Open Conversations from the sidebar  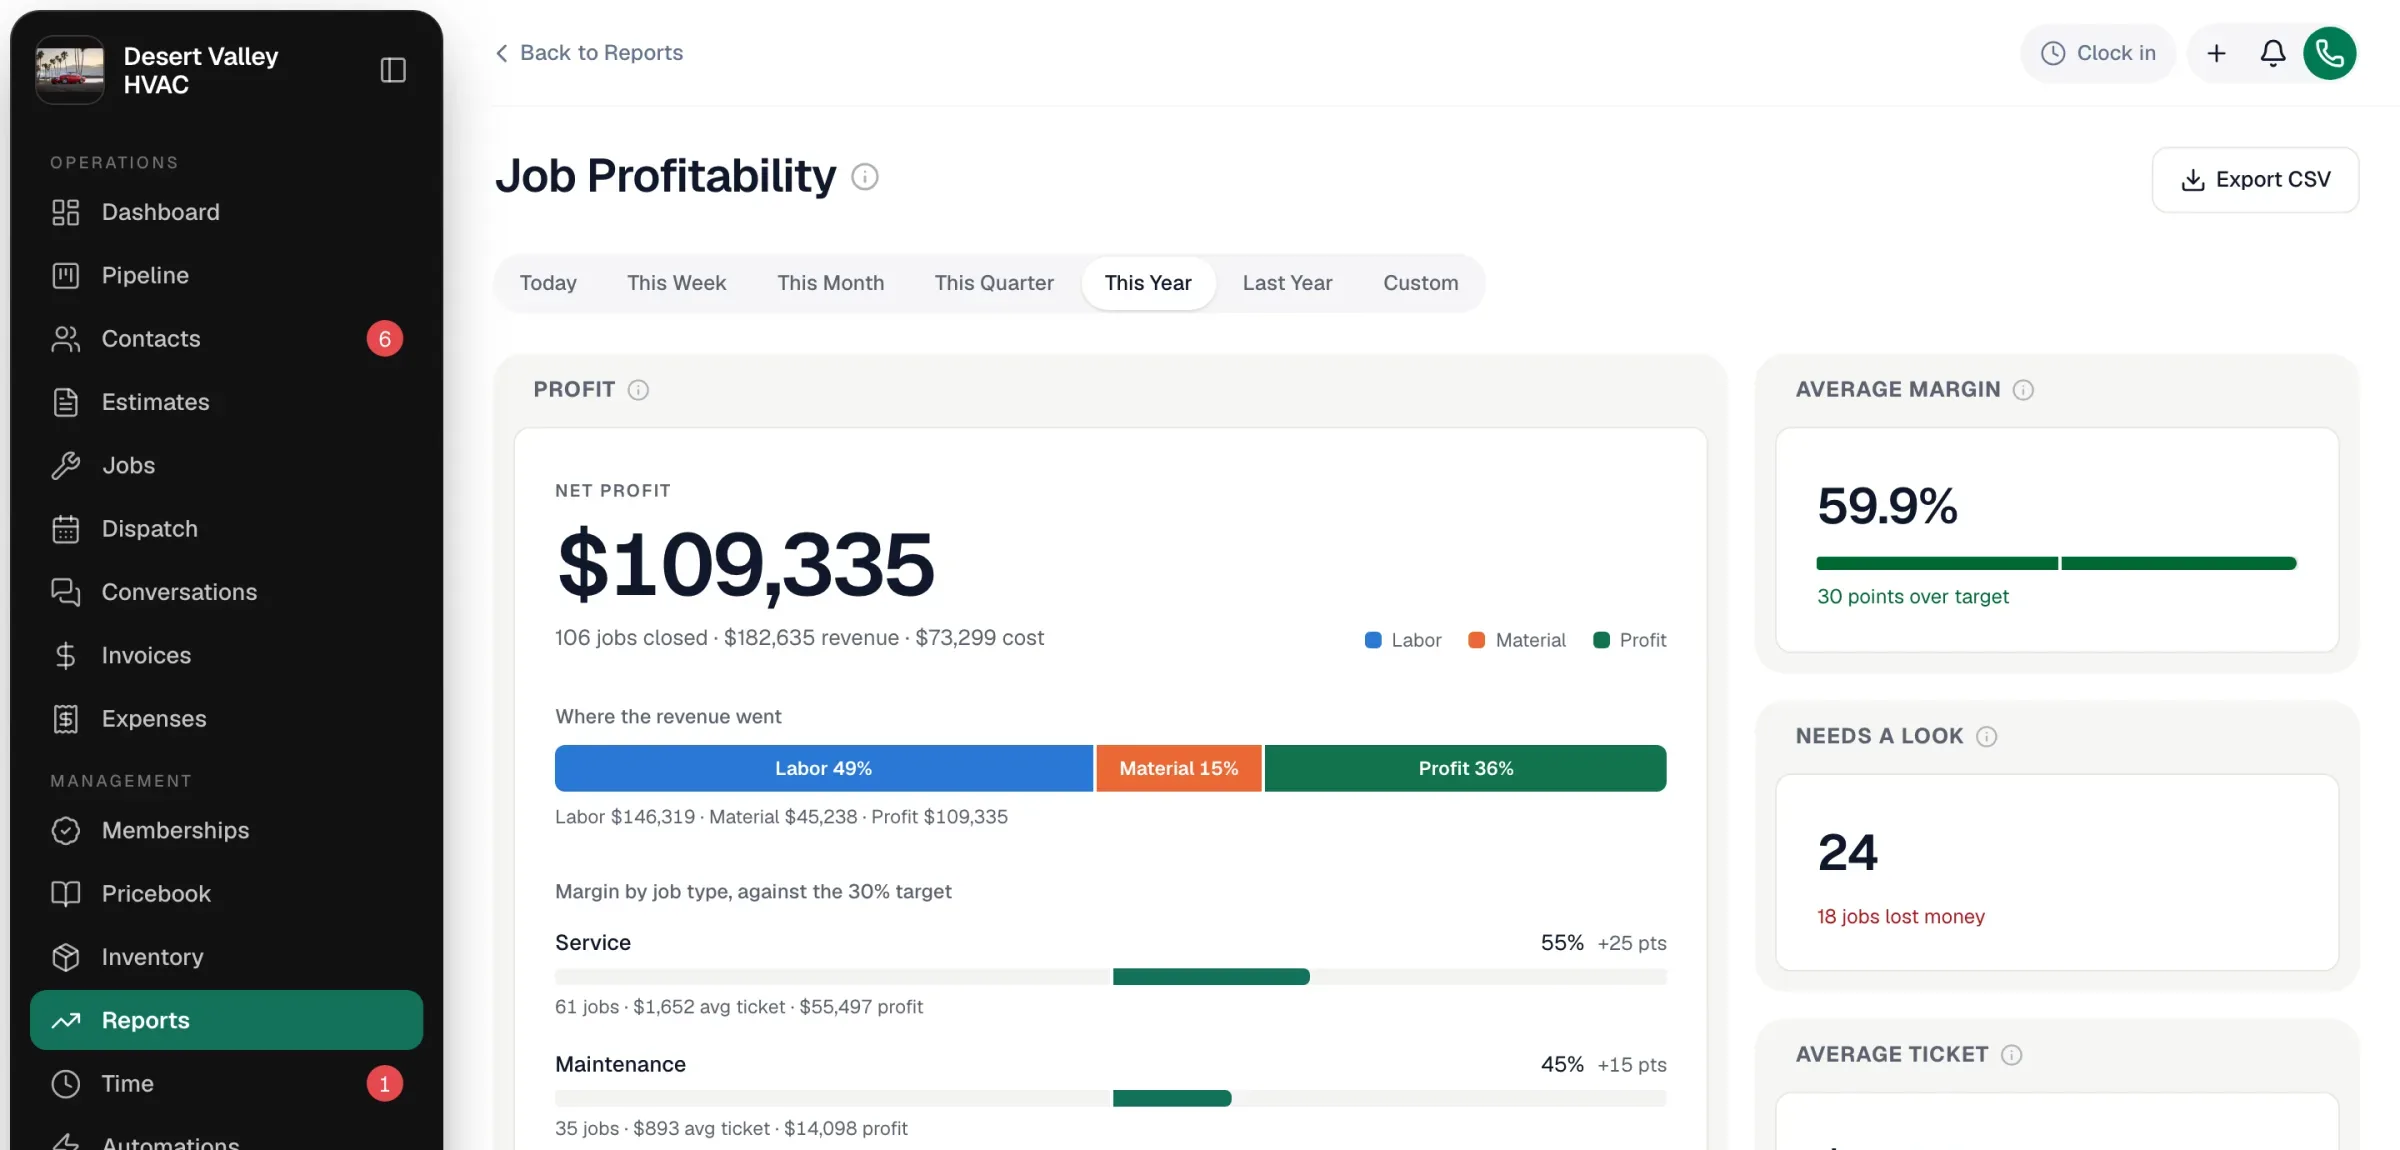226,592
